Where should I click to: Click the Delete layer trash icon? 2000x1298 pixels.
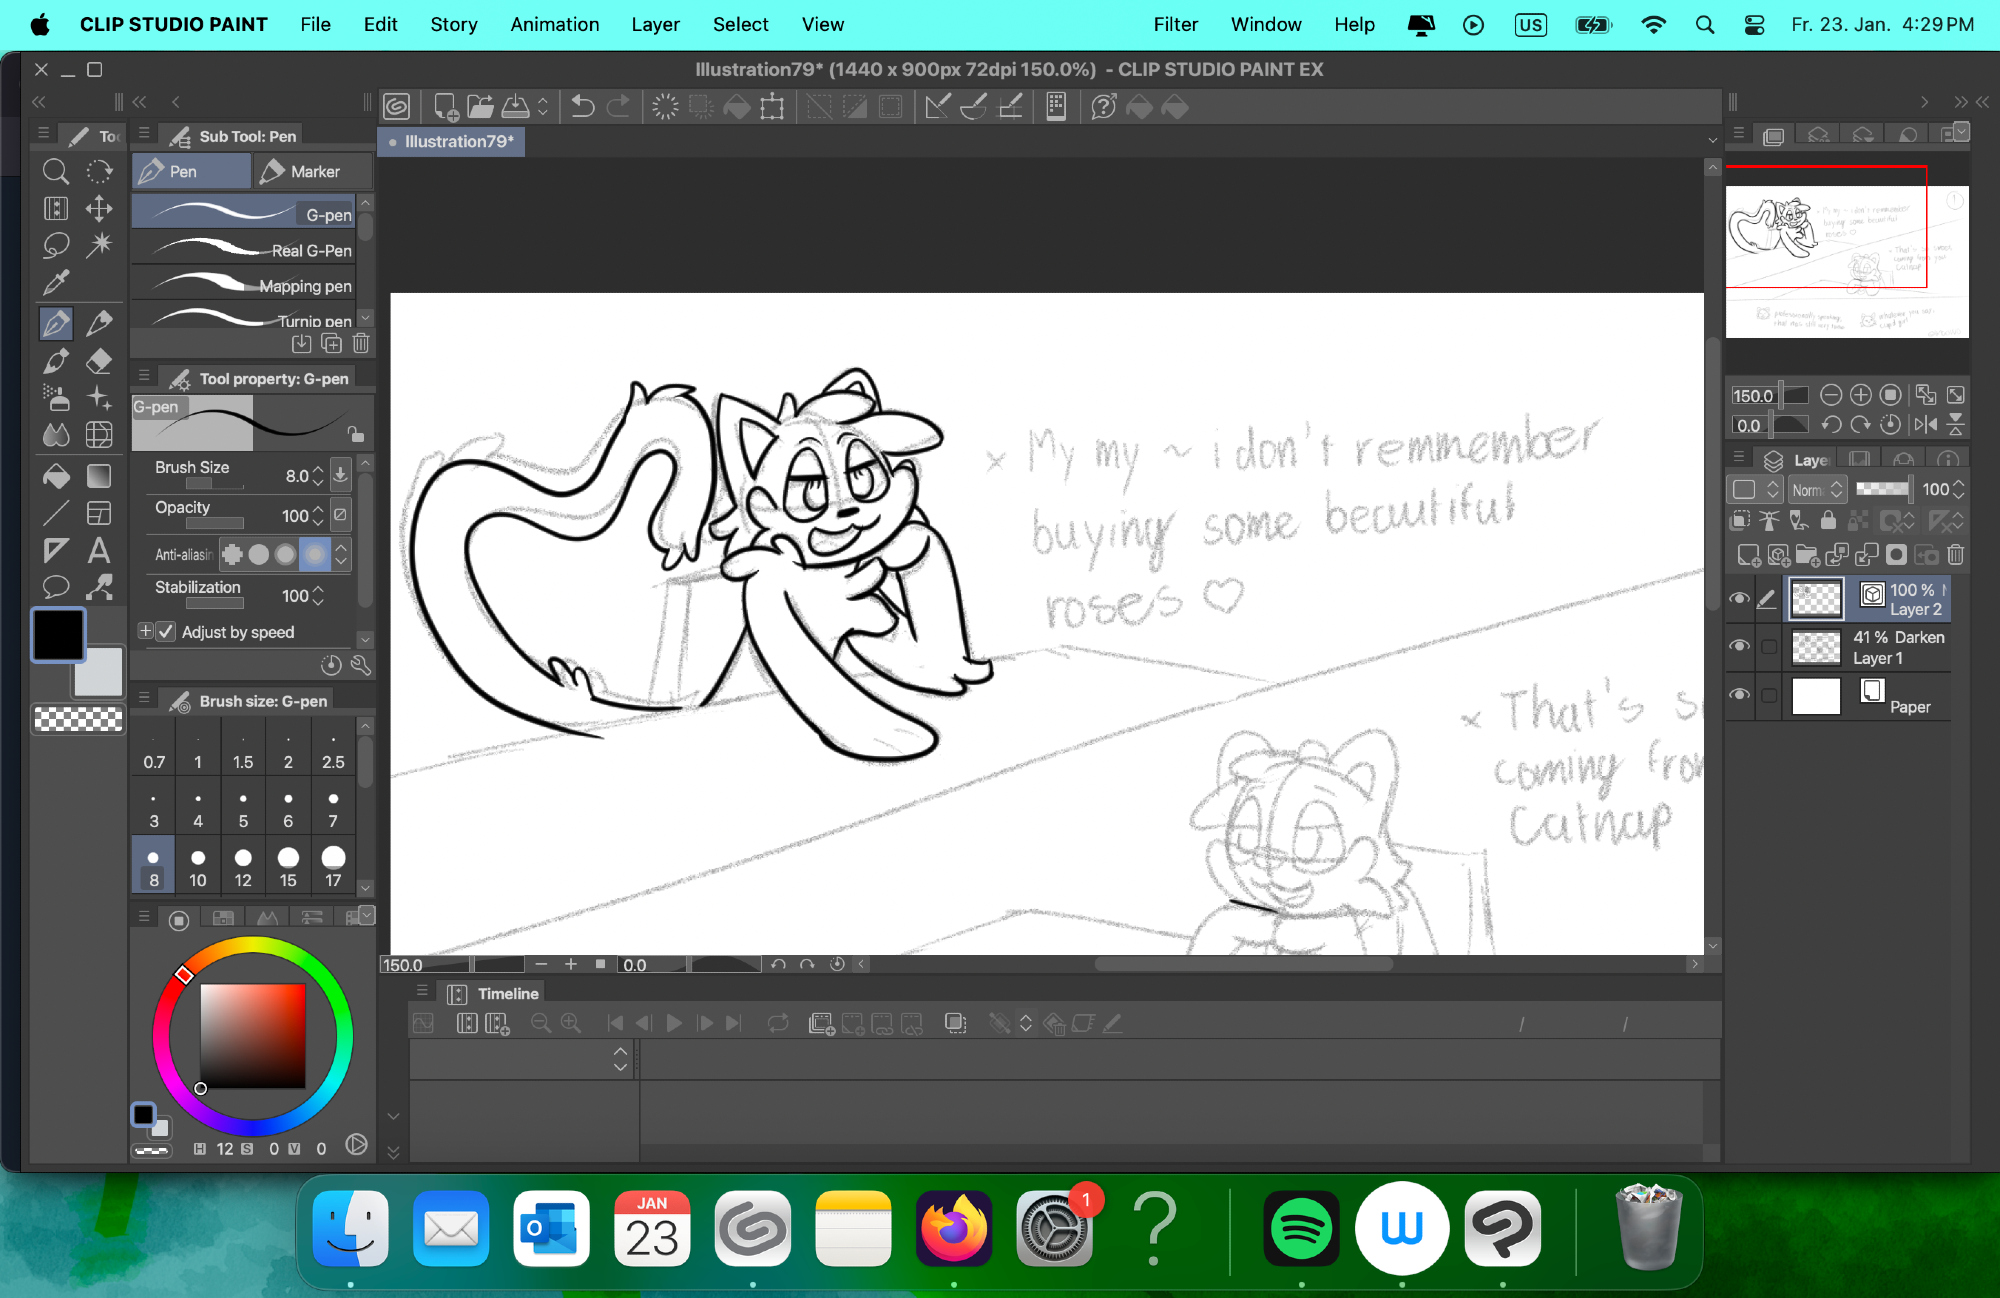click(x=1956, y=555)
